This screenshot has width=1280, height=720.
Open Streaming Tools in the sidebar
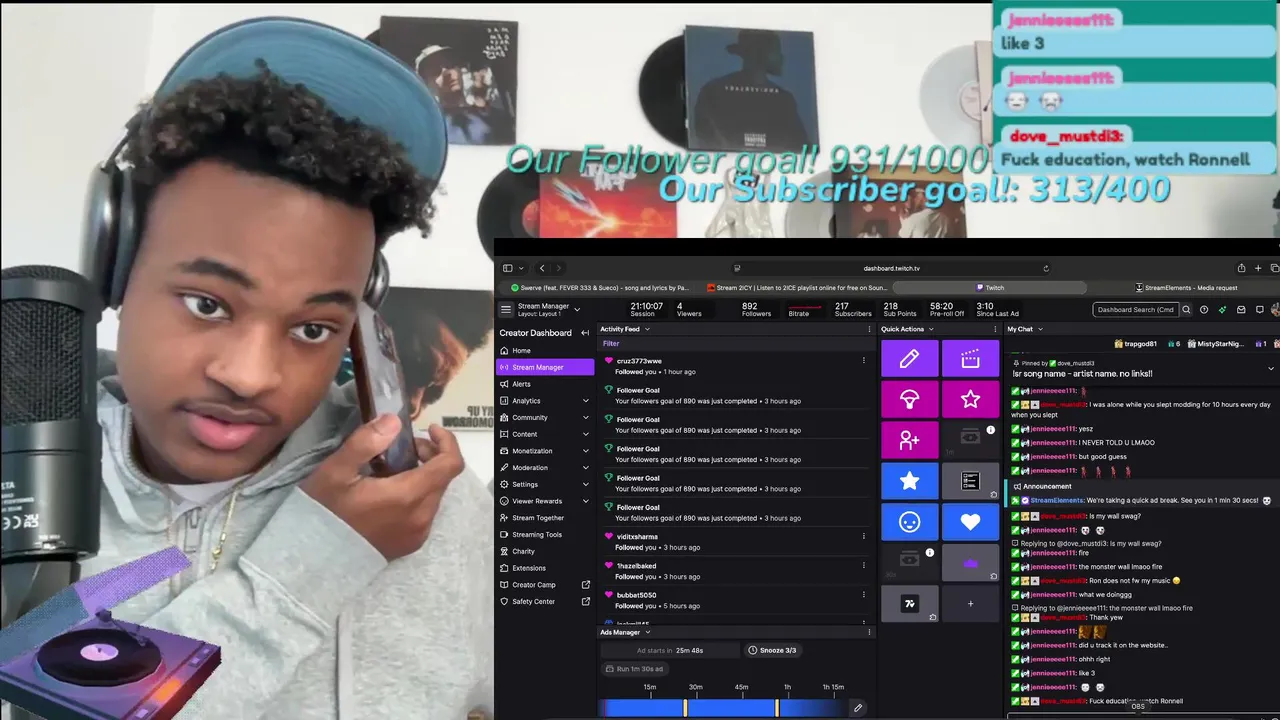546,534
